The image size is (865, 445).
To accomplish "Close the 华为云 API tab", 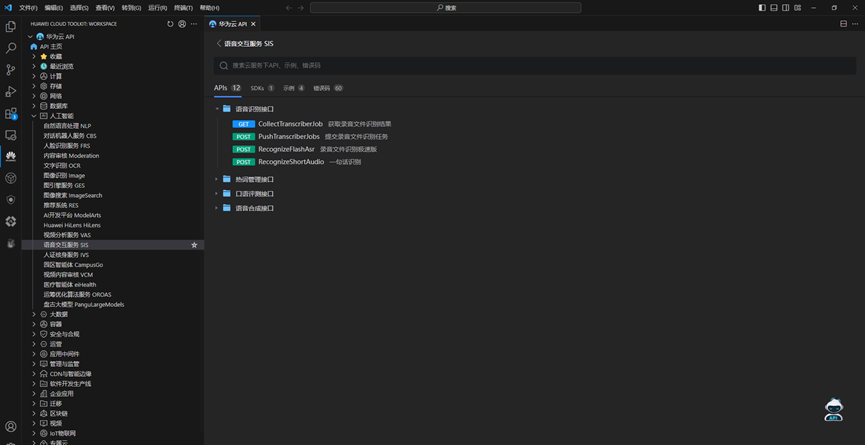I will click(x=253, y=24).
